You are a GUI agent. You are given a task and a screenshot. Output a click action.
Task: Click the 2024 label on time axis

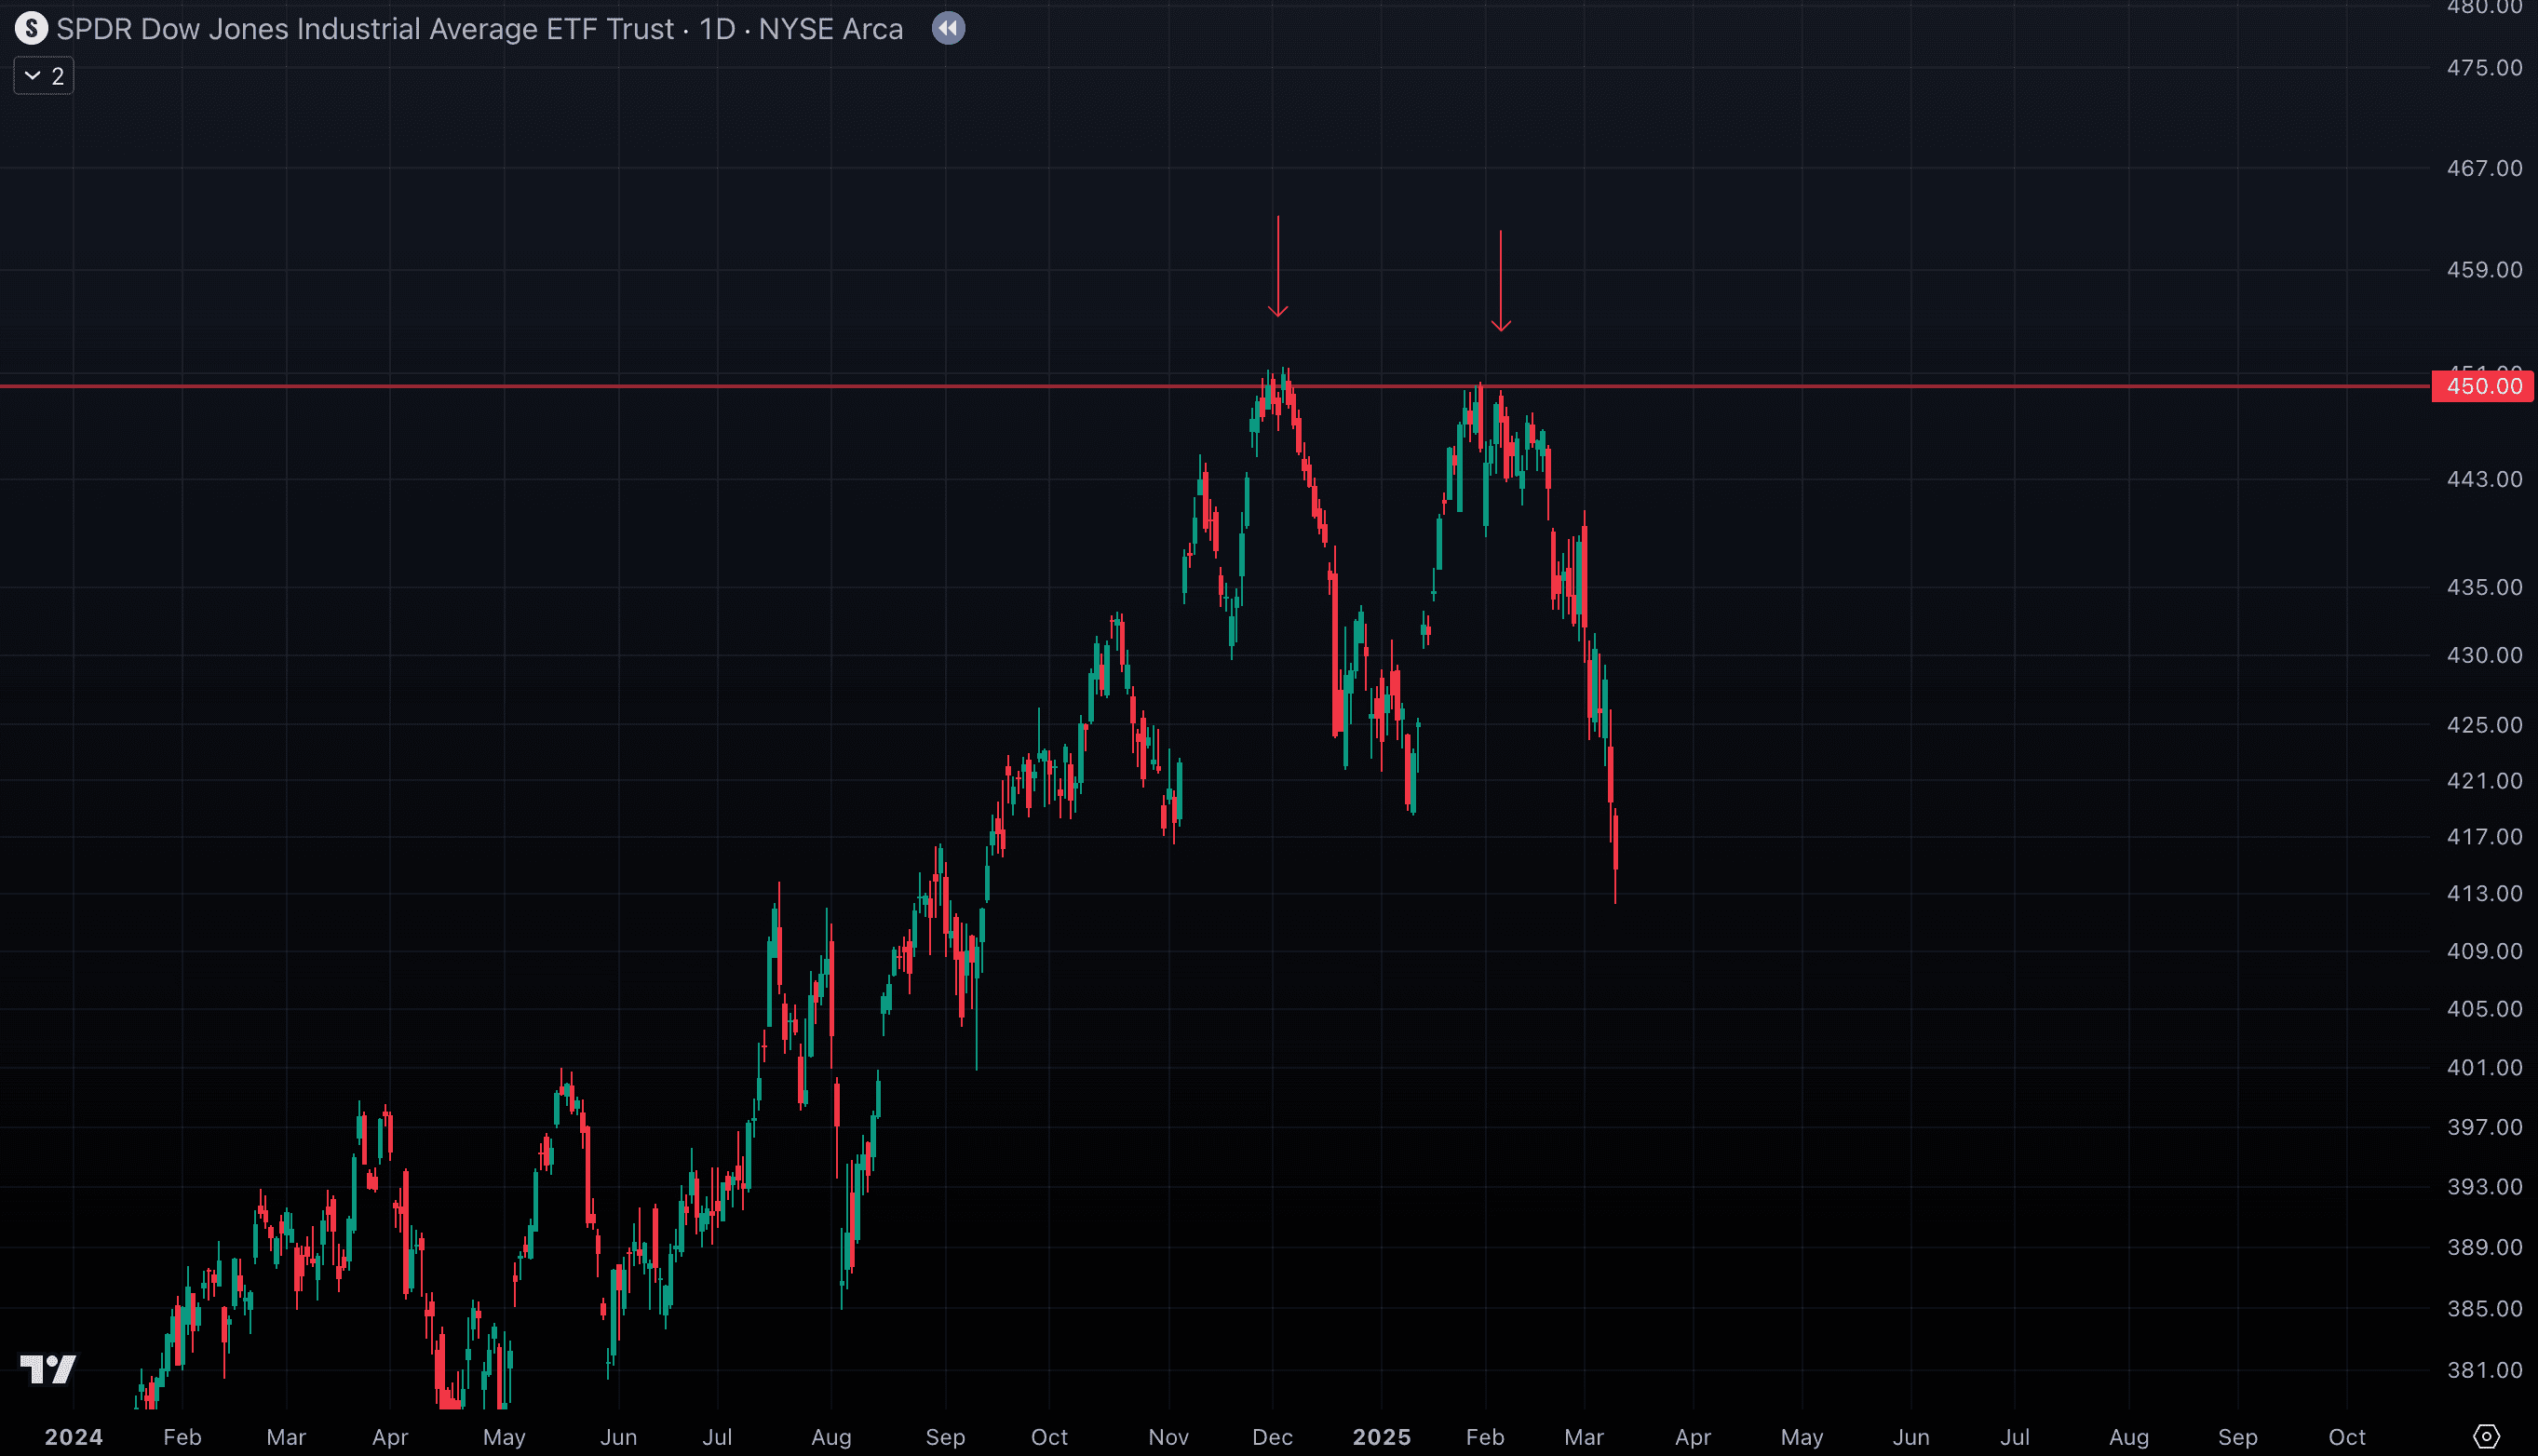(x=73, y=1437)
